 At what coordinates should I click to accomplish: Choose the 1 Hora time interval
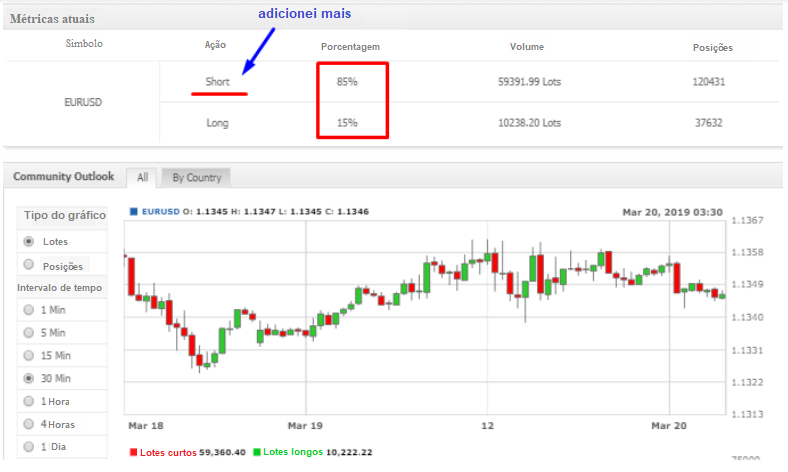[29, 402]
